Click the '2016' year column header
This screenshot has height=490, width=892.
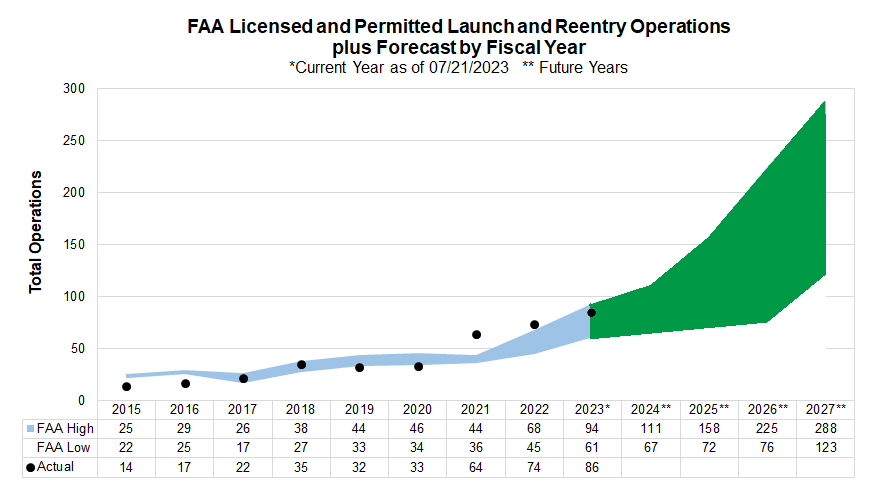click(x=184, y=410)
